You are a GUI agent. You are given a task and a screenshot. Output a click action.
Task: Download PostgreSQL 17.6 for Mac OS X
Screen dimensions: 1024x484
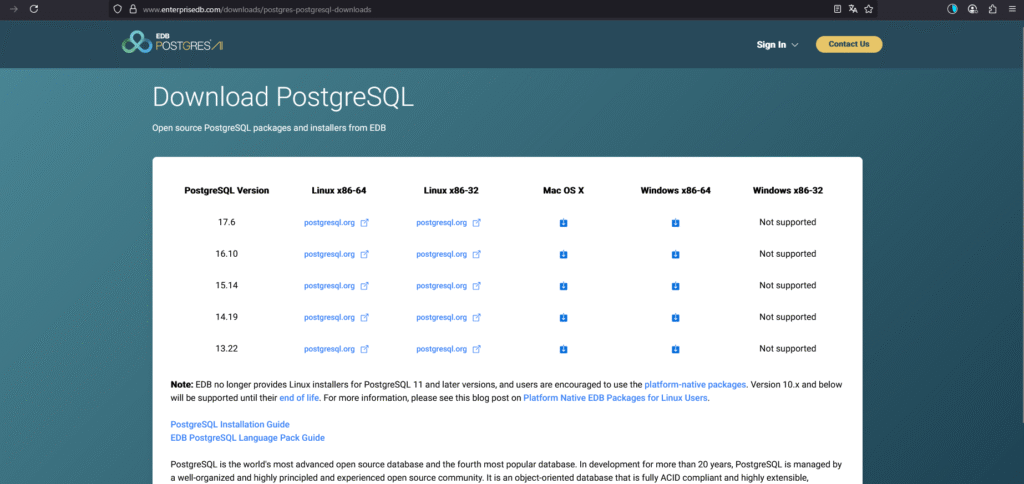point(563,223)
